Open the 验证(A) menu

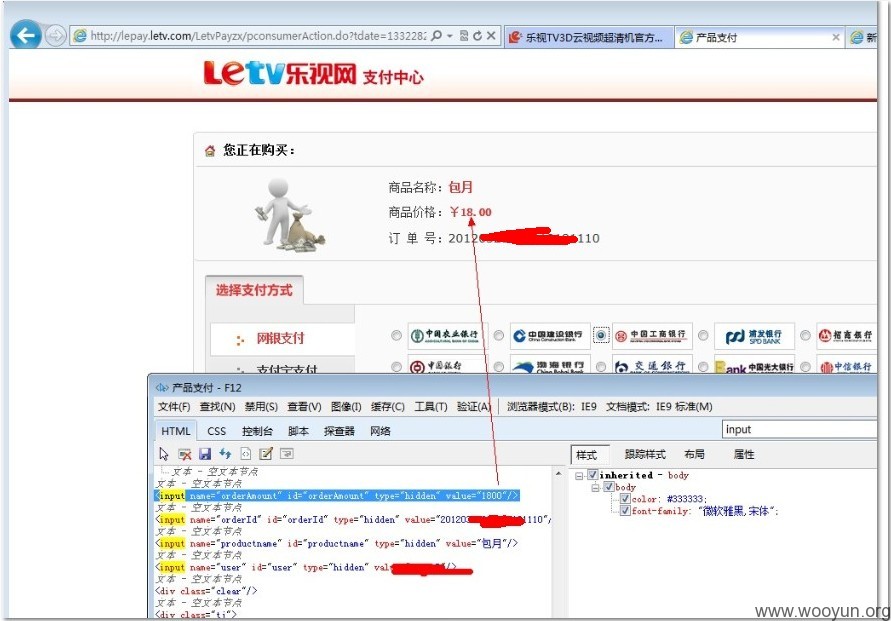coord(473,407)
